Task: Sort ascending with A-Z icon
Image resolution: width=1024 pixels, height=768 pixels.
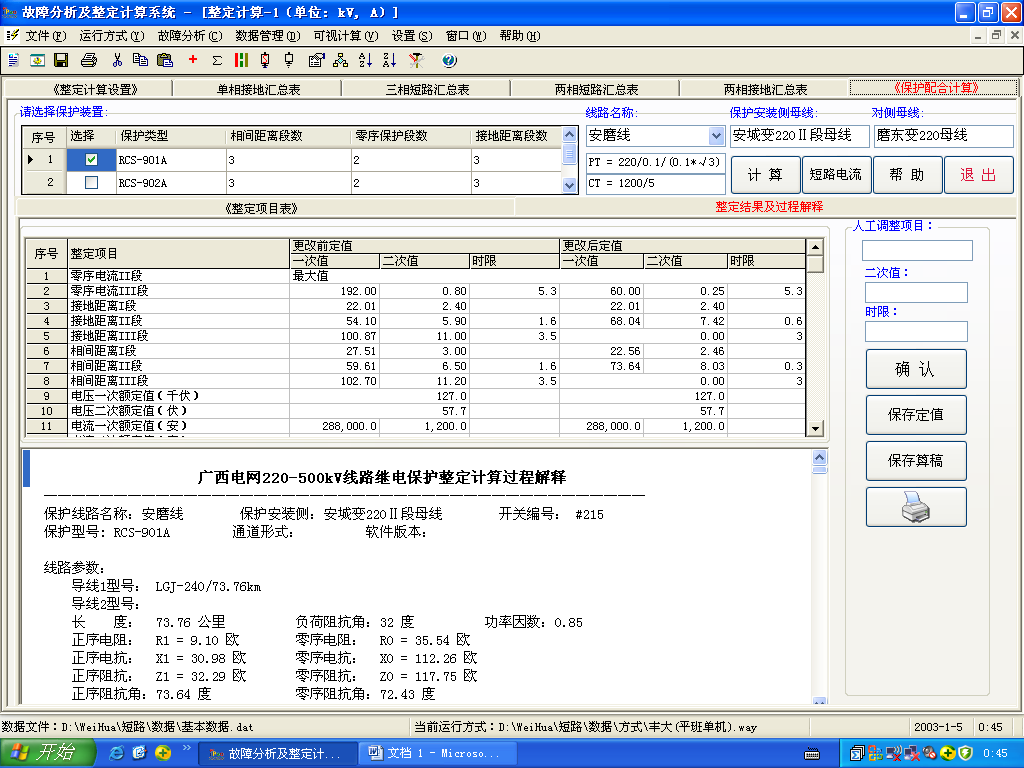Action: coord(366,61)
